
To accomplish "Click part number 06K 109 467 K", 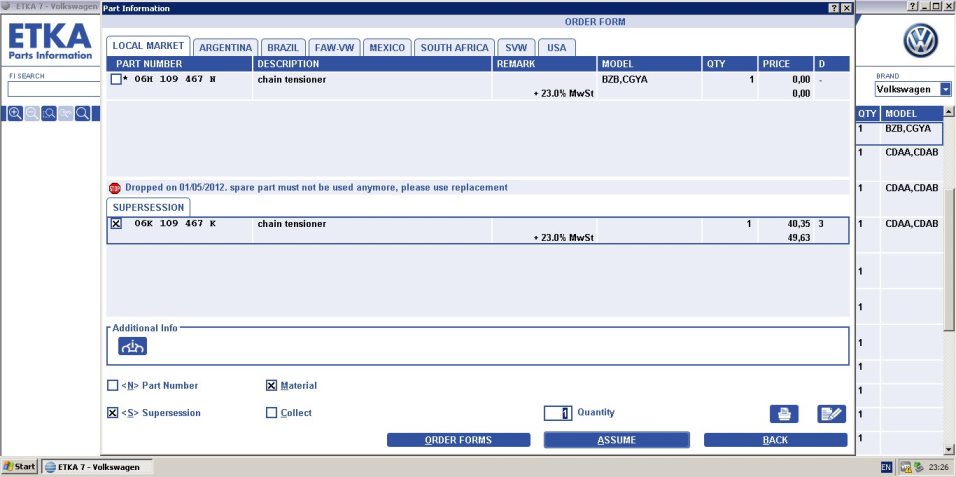I will [x=175, y=224].
